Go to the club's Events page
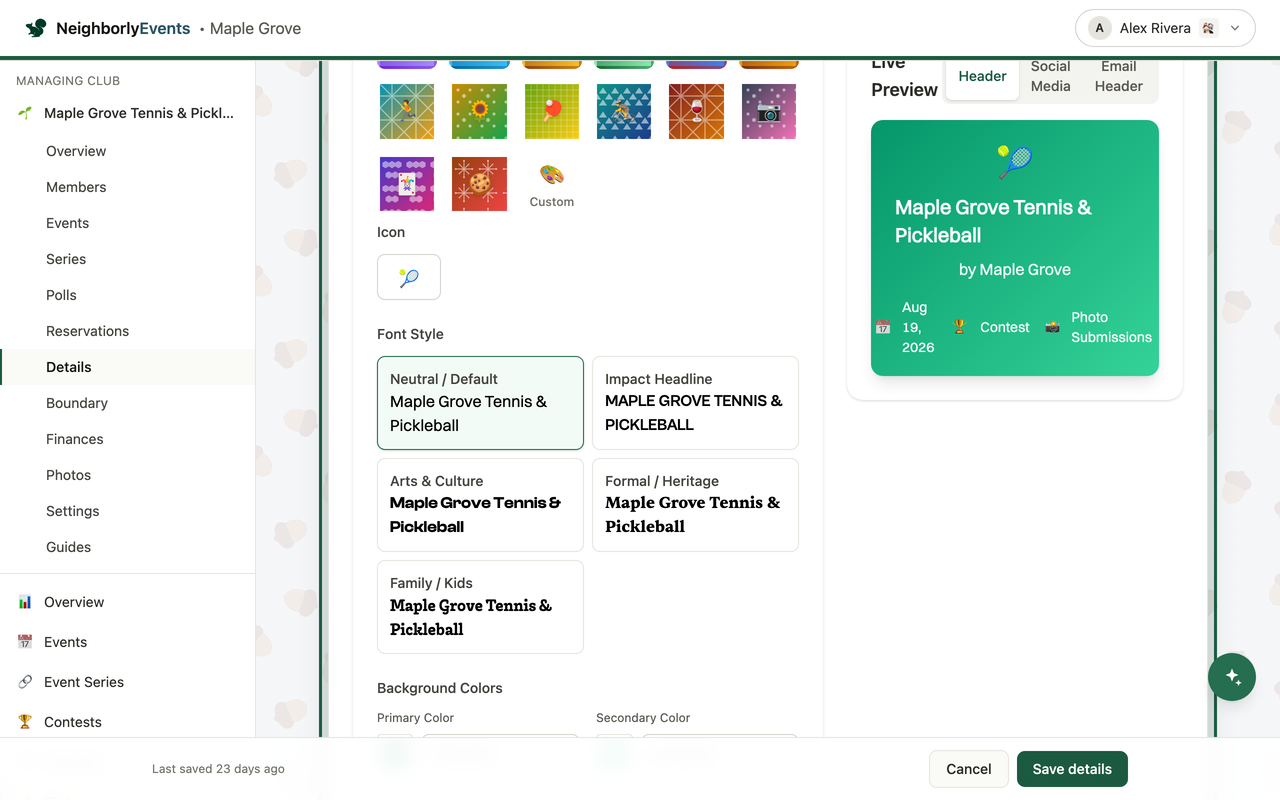The height and width of the screenshot is (800, 1280). pos(67,223)
